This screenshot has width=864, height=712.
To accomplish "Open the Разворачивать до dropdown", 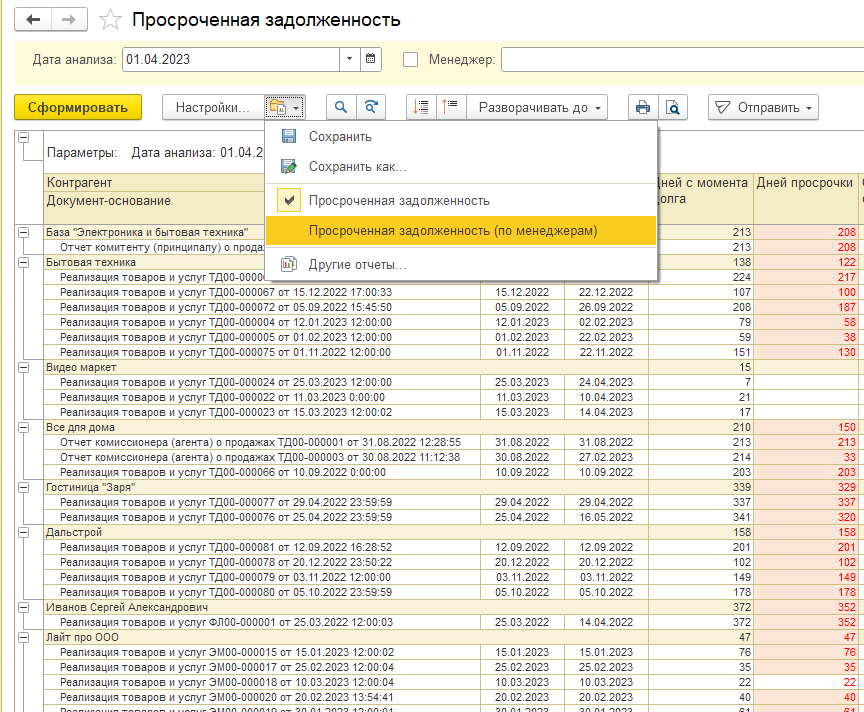I will pos(537,107).
